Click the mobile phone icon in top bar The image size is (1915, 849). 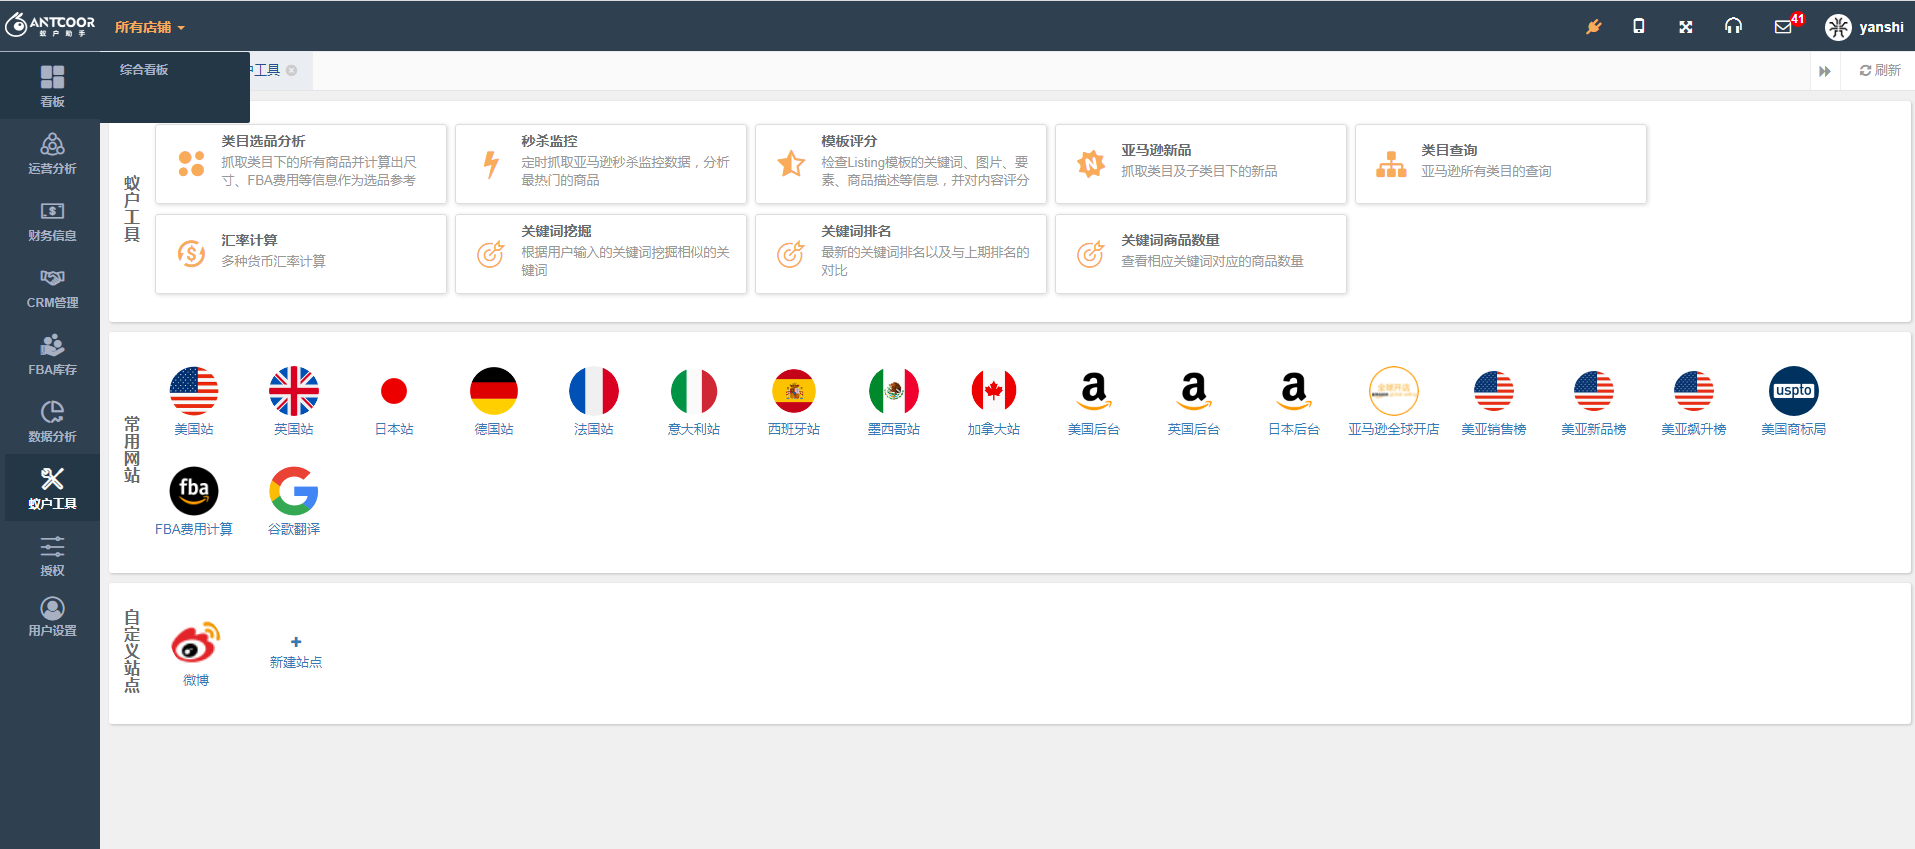tap(1639, 27)
